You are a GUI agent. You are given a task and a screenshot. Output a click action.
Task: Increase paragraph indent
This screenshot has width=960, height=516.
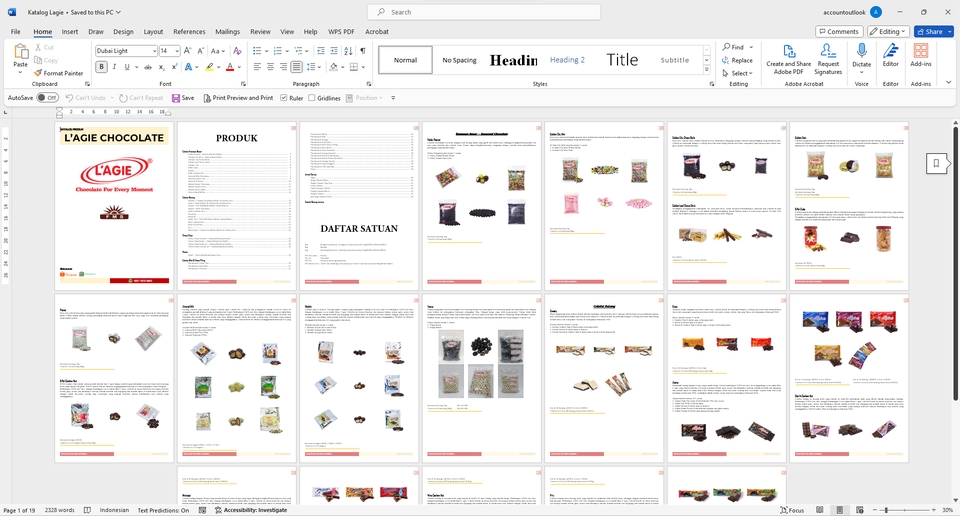click(x=334, y=51)
